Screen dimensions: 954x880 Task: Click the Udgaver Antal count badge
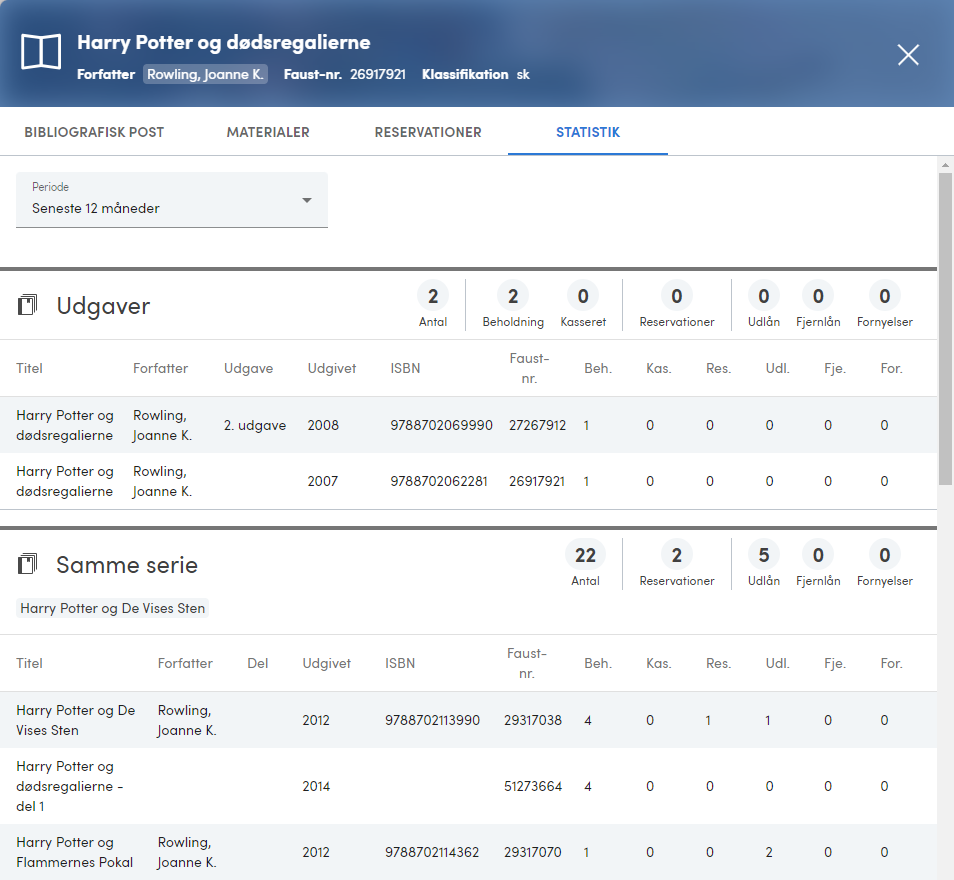click(x=433, y=296)
